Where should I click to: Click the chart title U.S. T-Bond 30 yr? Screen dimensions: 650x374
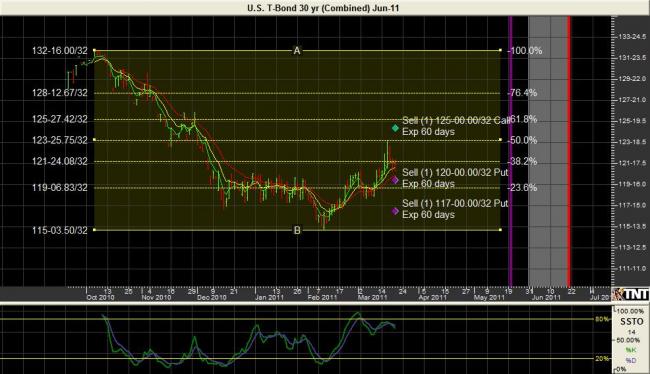(x=323, y=7)
